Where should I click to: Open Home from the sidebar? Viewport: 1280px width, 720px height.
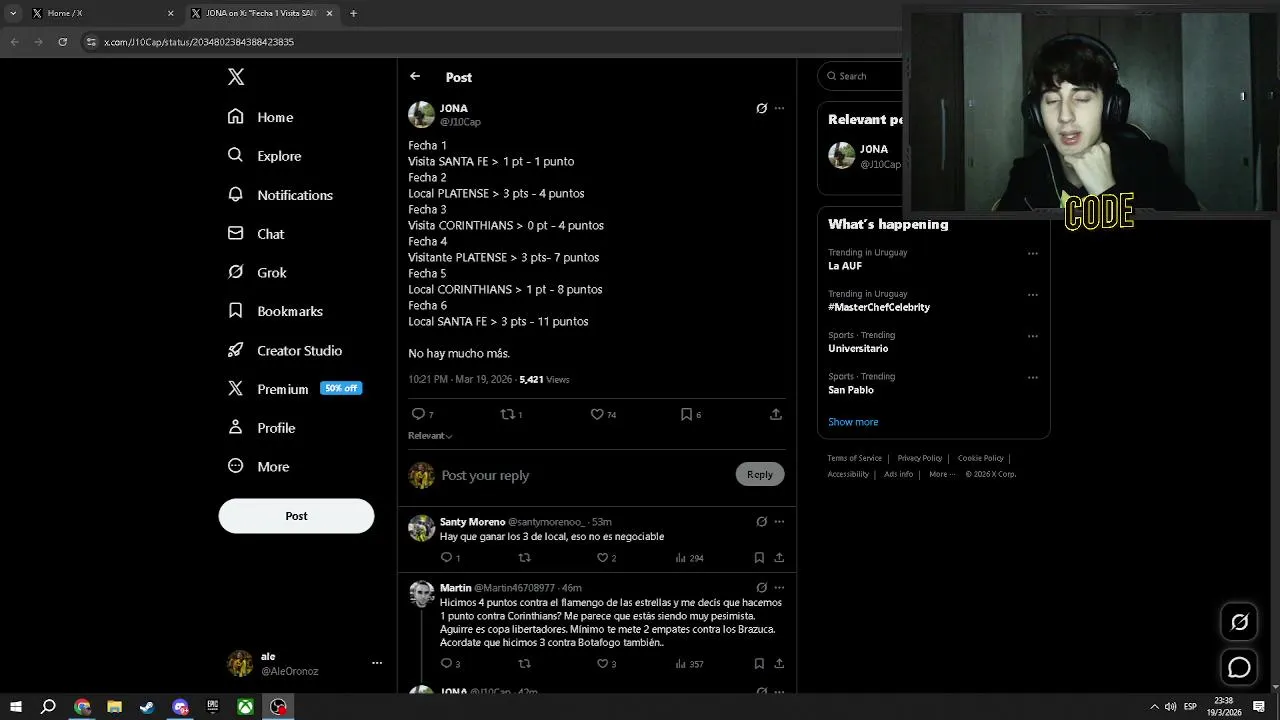pyautogui.click(x=260, y=117)
